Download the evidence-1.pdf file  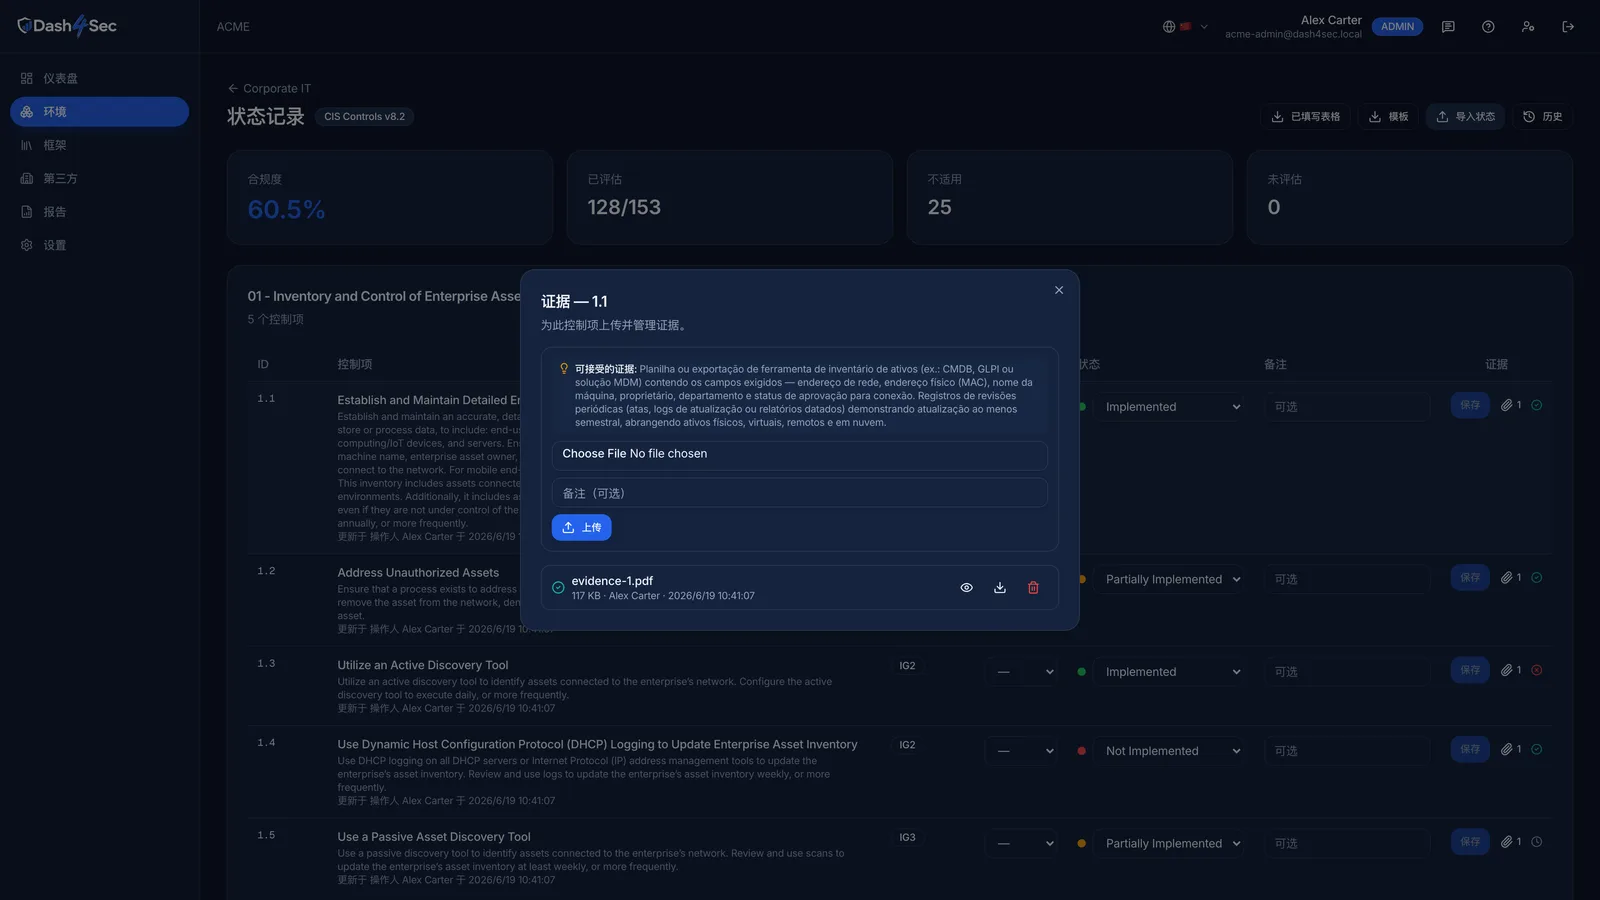pyautogui.click(x=1000, y=588)
